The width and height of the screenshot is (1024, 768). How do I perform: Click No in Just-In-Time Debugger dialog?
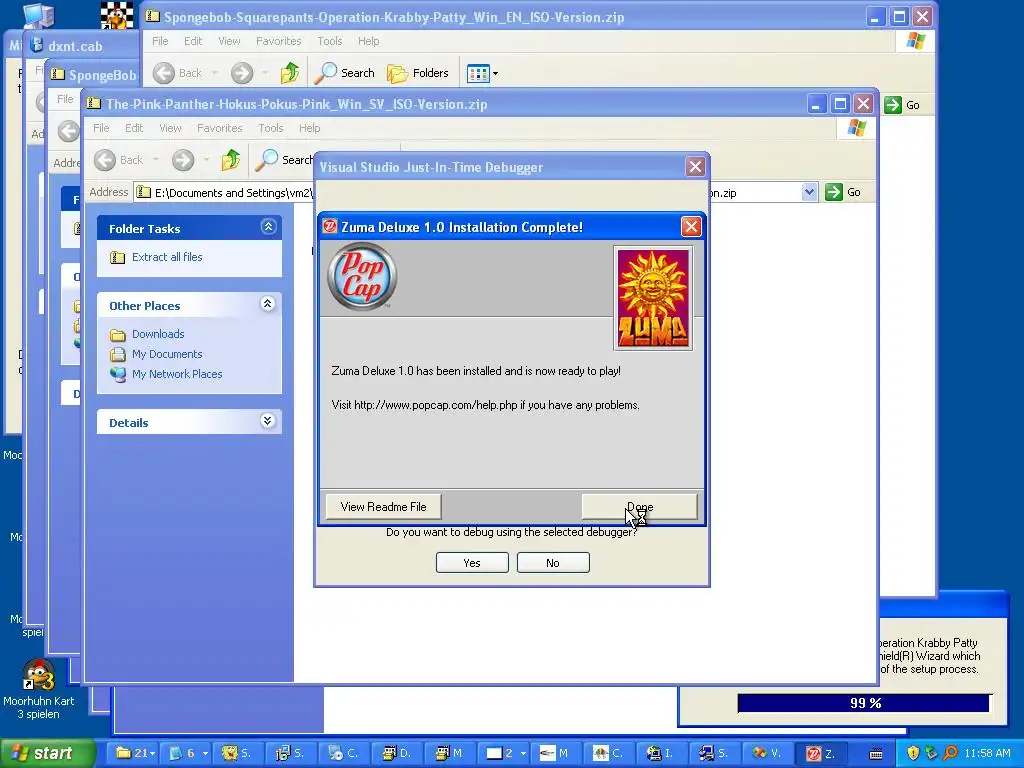pos(553,563)
